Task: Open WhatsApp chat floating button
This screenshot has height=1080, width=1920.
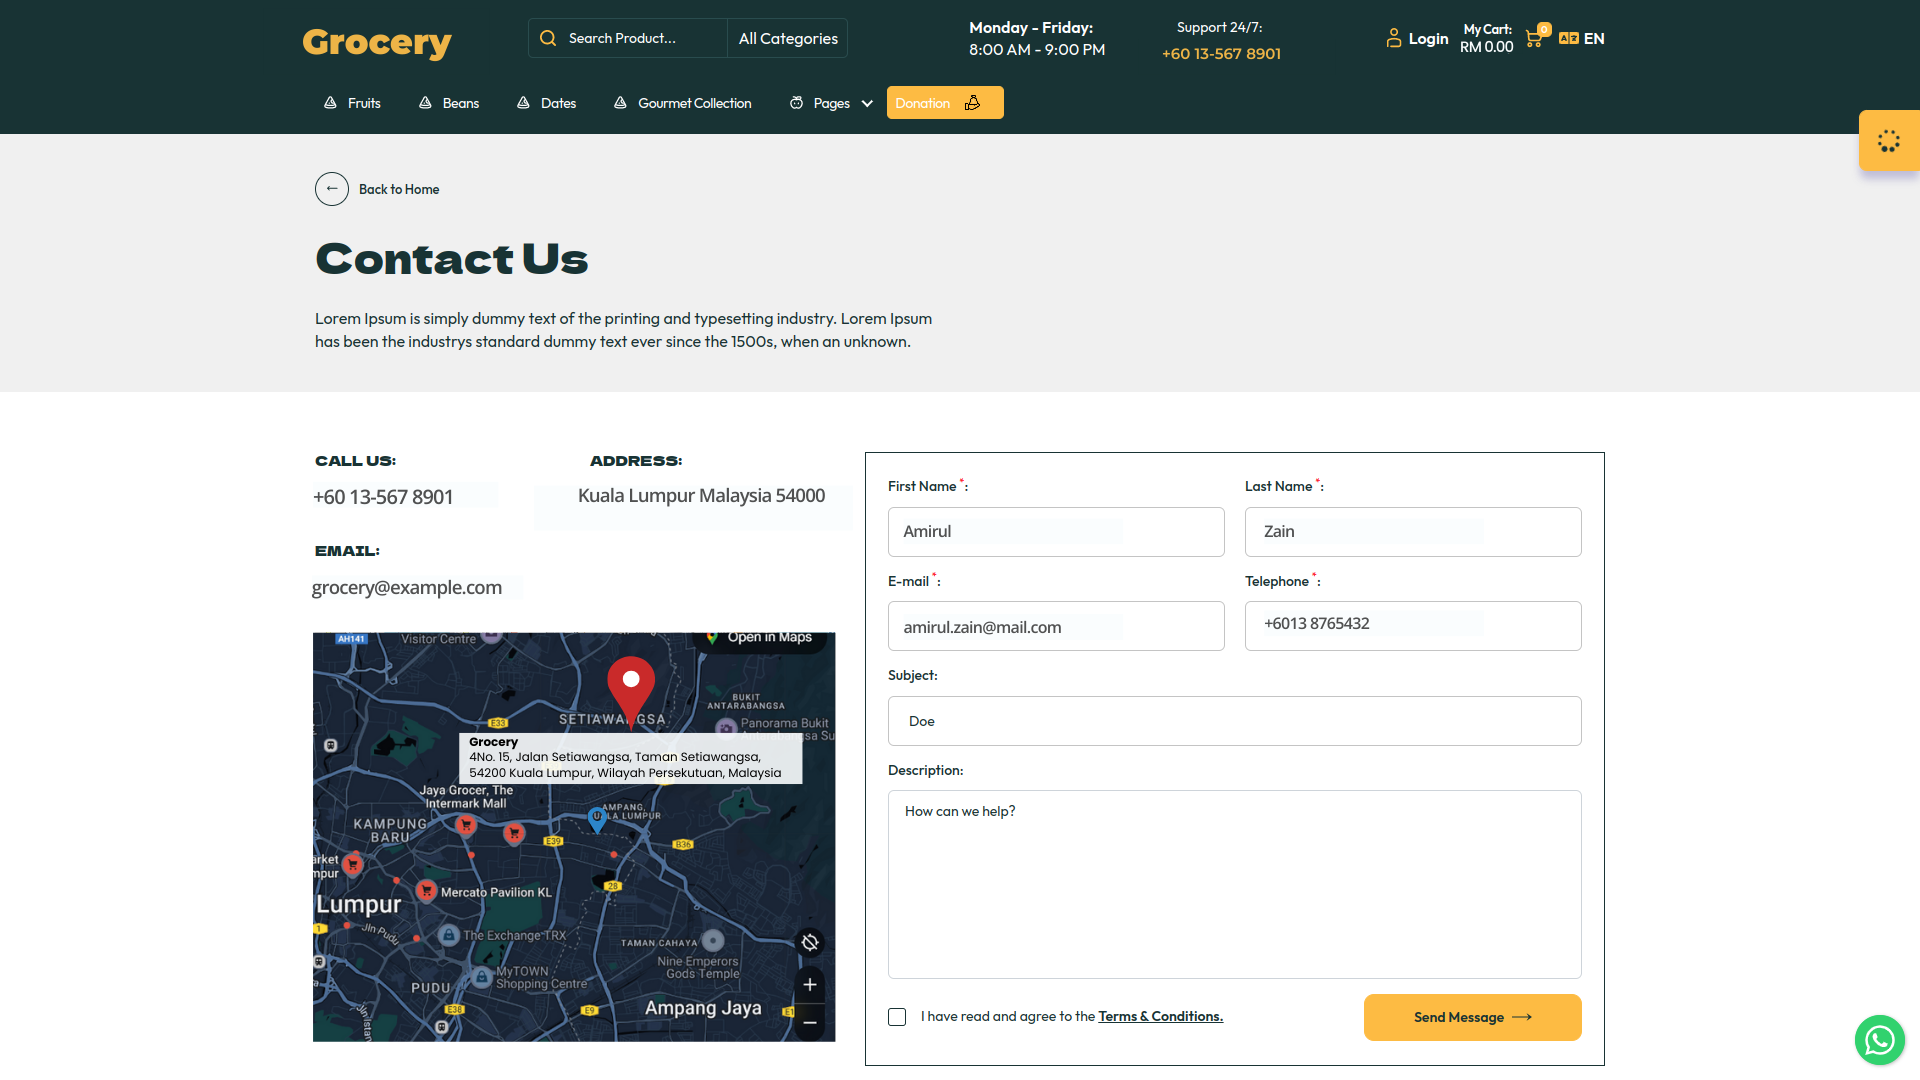Action: [1880, 1041]
